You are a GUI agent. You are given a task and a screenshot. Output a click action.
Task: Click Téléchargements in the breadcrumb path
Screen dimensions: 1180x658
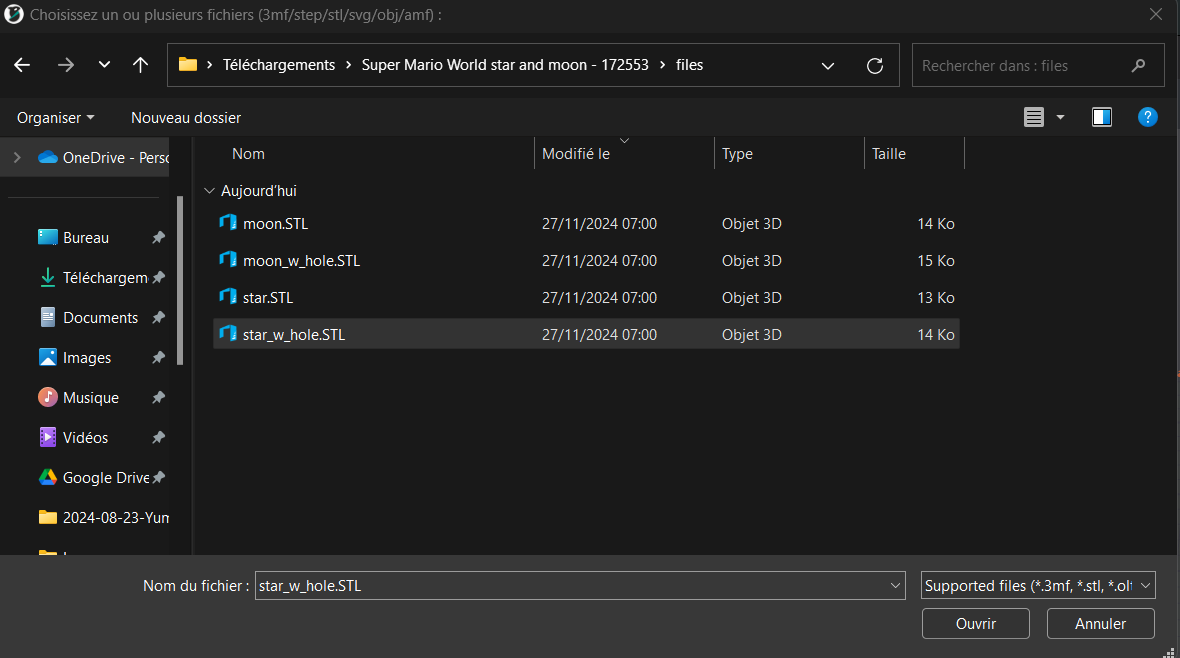(278, 65)
